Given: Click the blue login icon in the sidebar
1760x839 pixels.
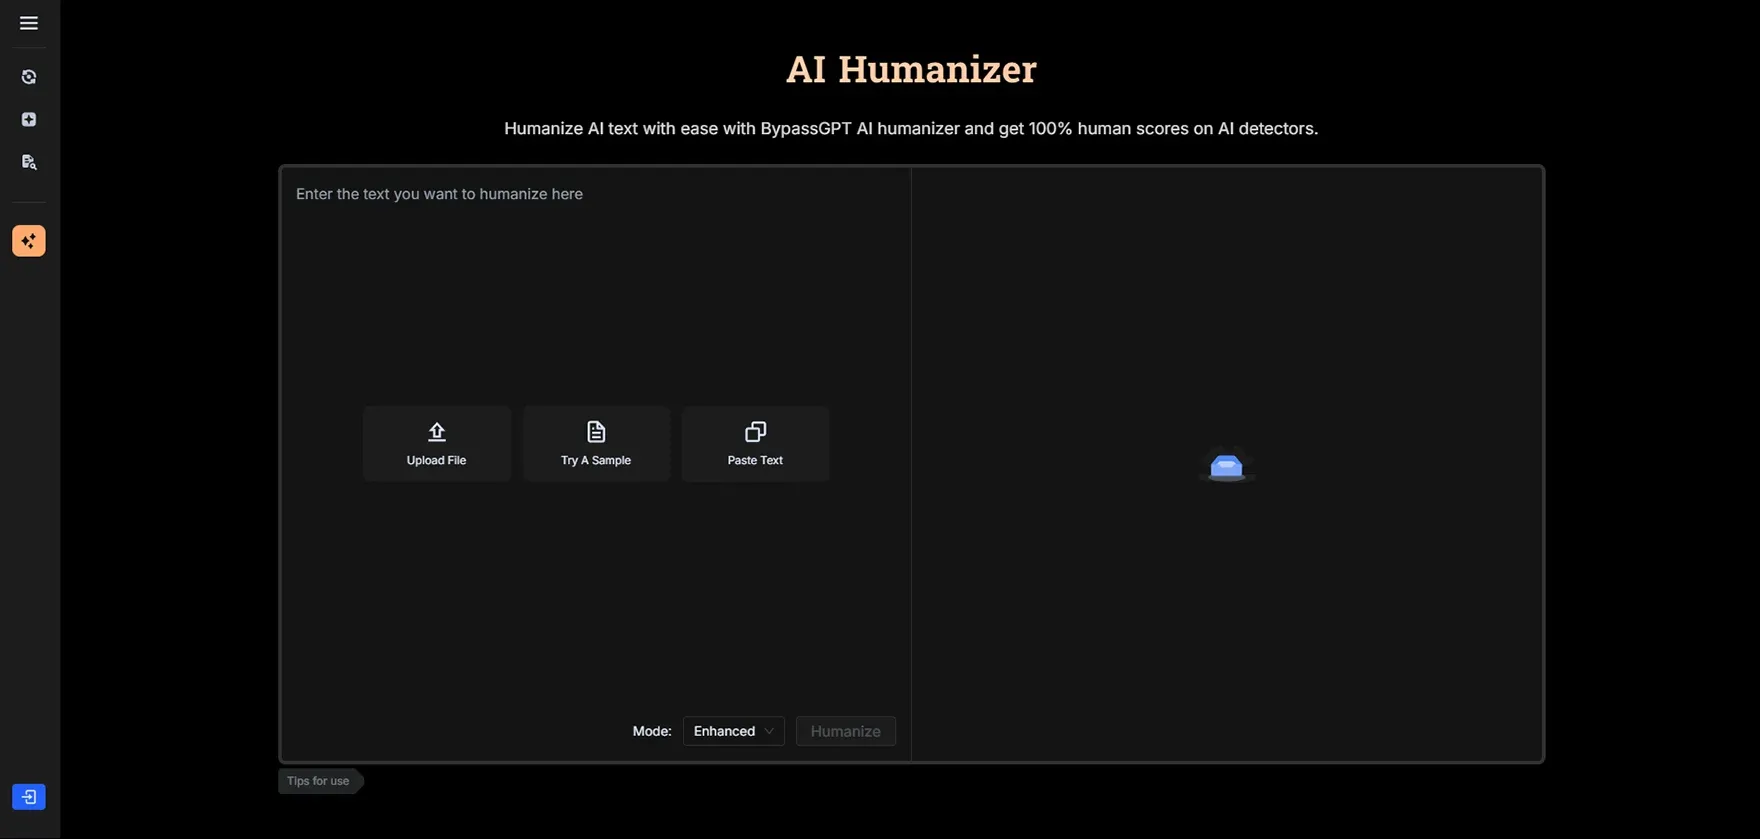Looking at the screenshot, I should click(29, 797).
